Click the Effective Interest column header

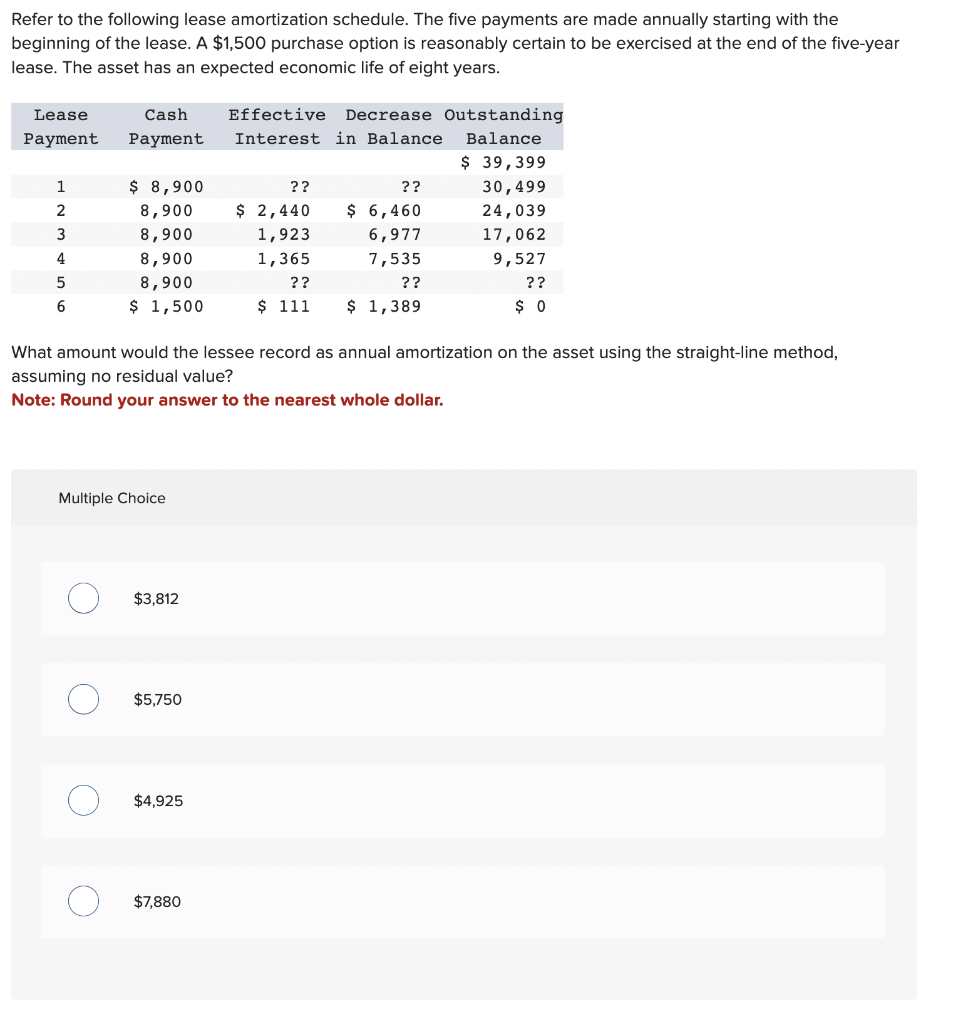[x=276, y=126]
